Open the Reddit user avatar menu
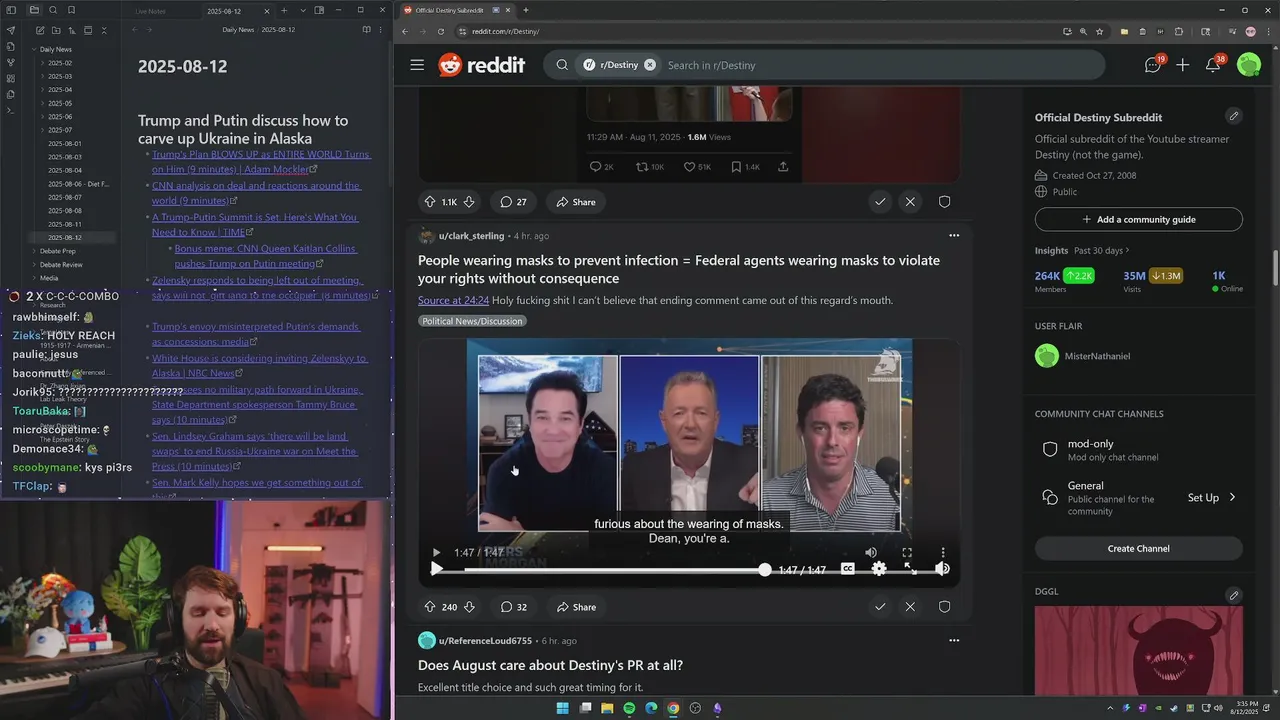The width and height of the screenshot is (1280, 720). 1249,65
